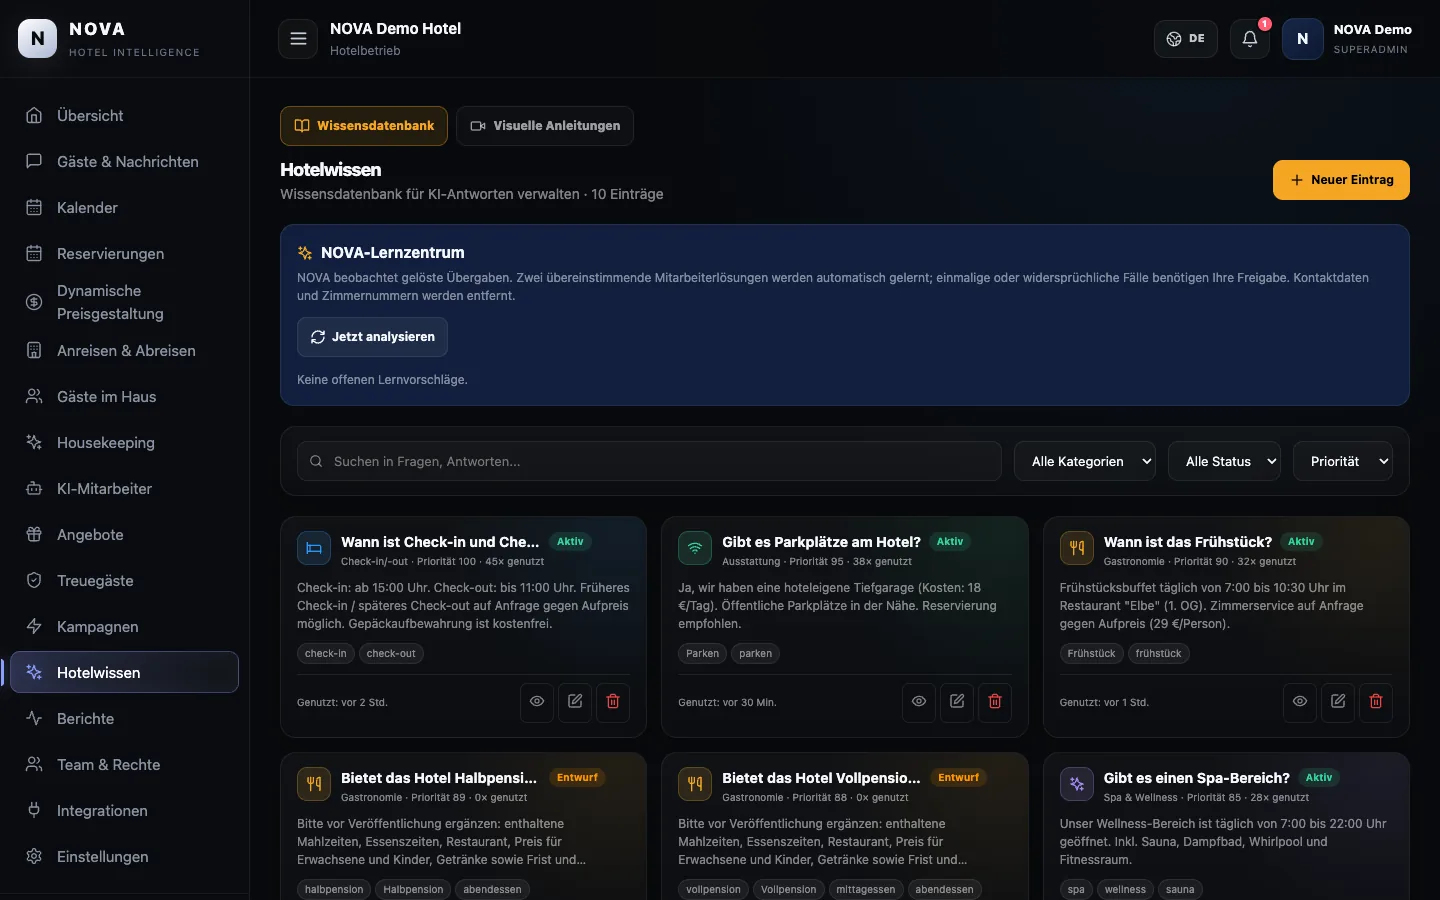Screen dimensions: 1440x900
Task: Open the notifications bell
Action: pos(1250,39)
